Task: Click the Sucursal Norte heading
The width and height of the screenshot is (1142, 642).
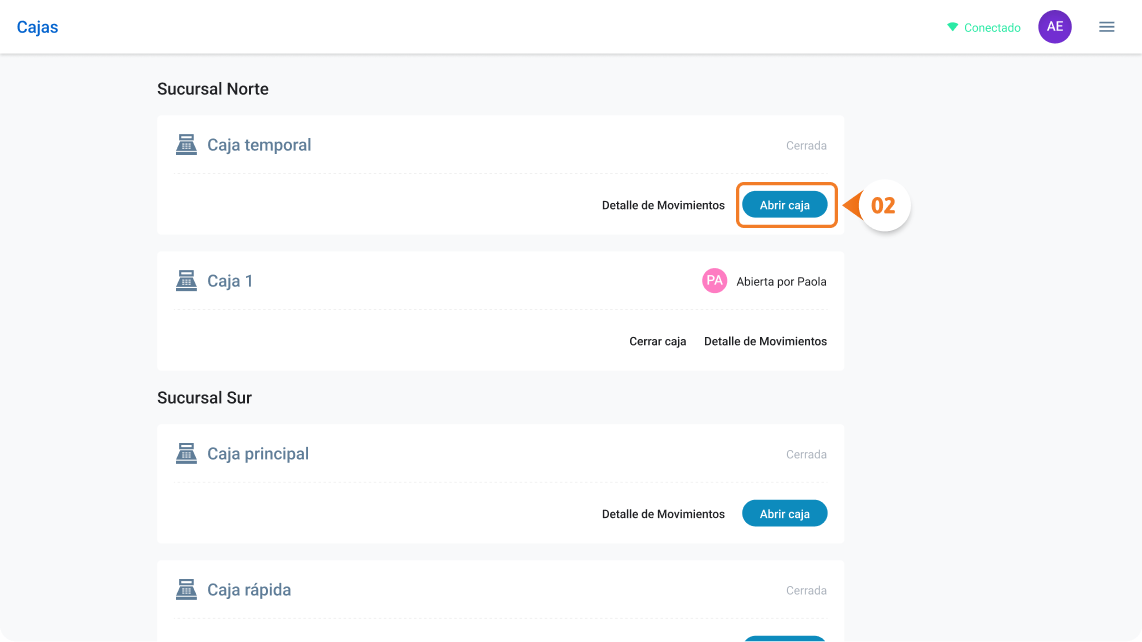Action: (213, 89)
